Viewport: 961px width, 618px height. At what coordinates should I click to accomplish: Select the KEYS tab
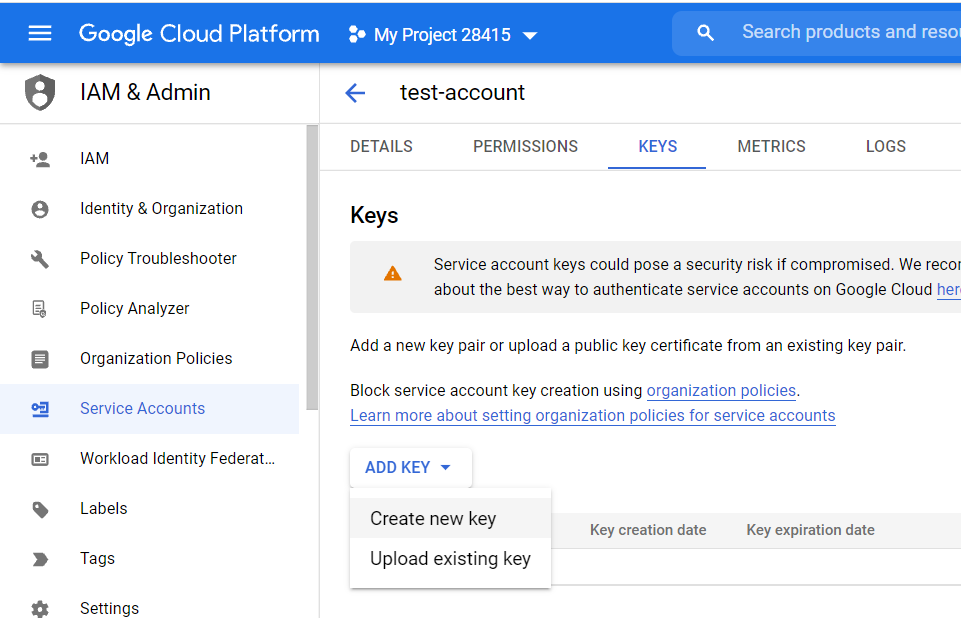click(x=658, y=147)
